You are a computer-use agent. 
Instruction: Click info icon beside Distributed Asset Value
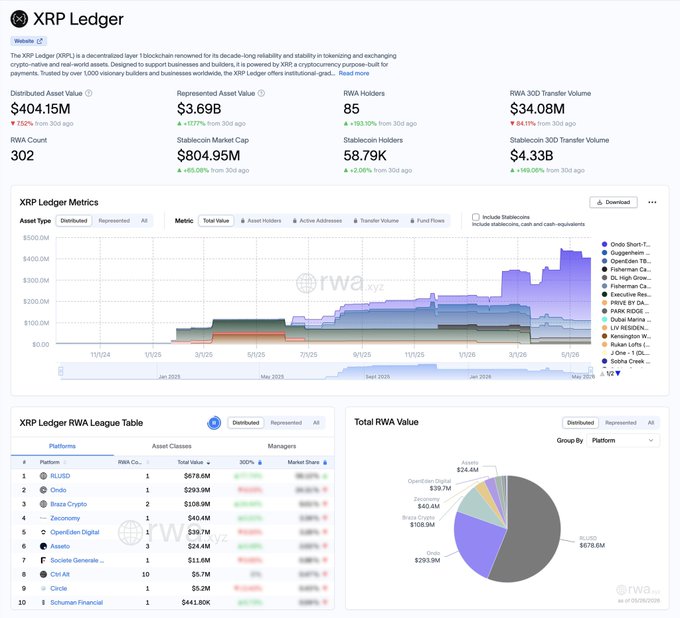click(88, 93)
